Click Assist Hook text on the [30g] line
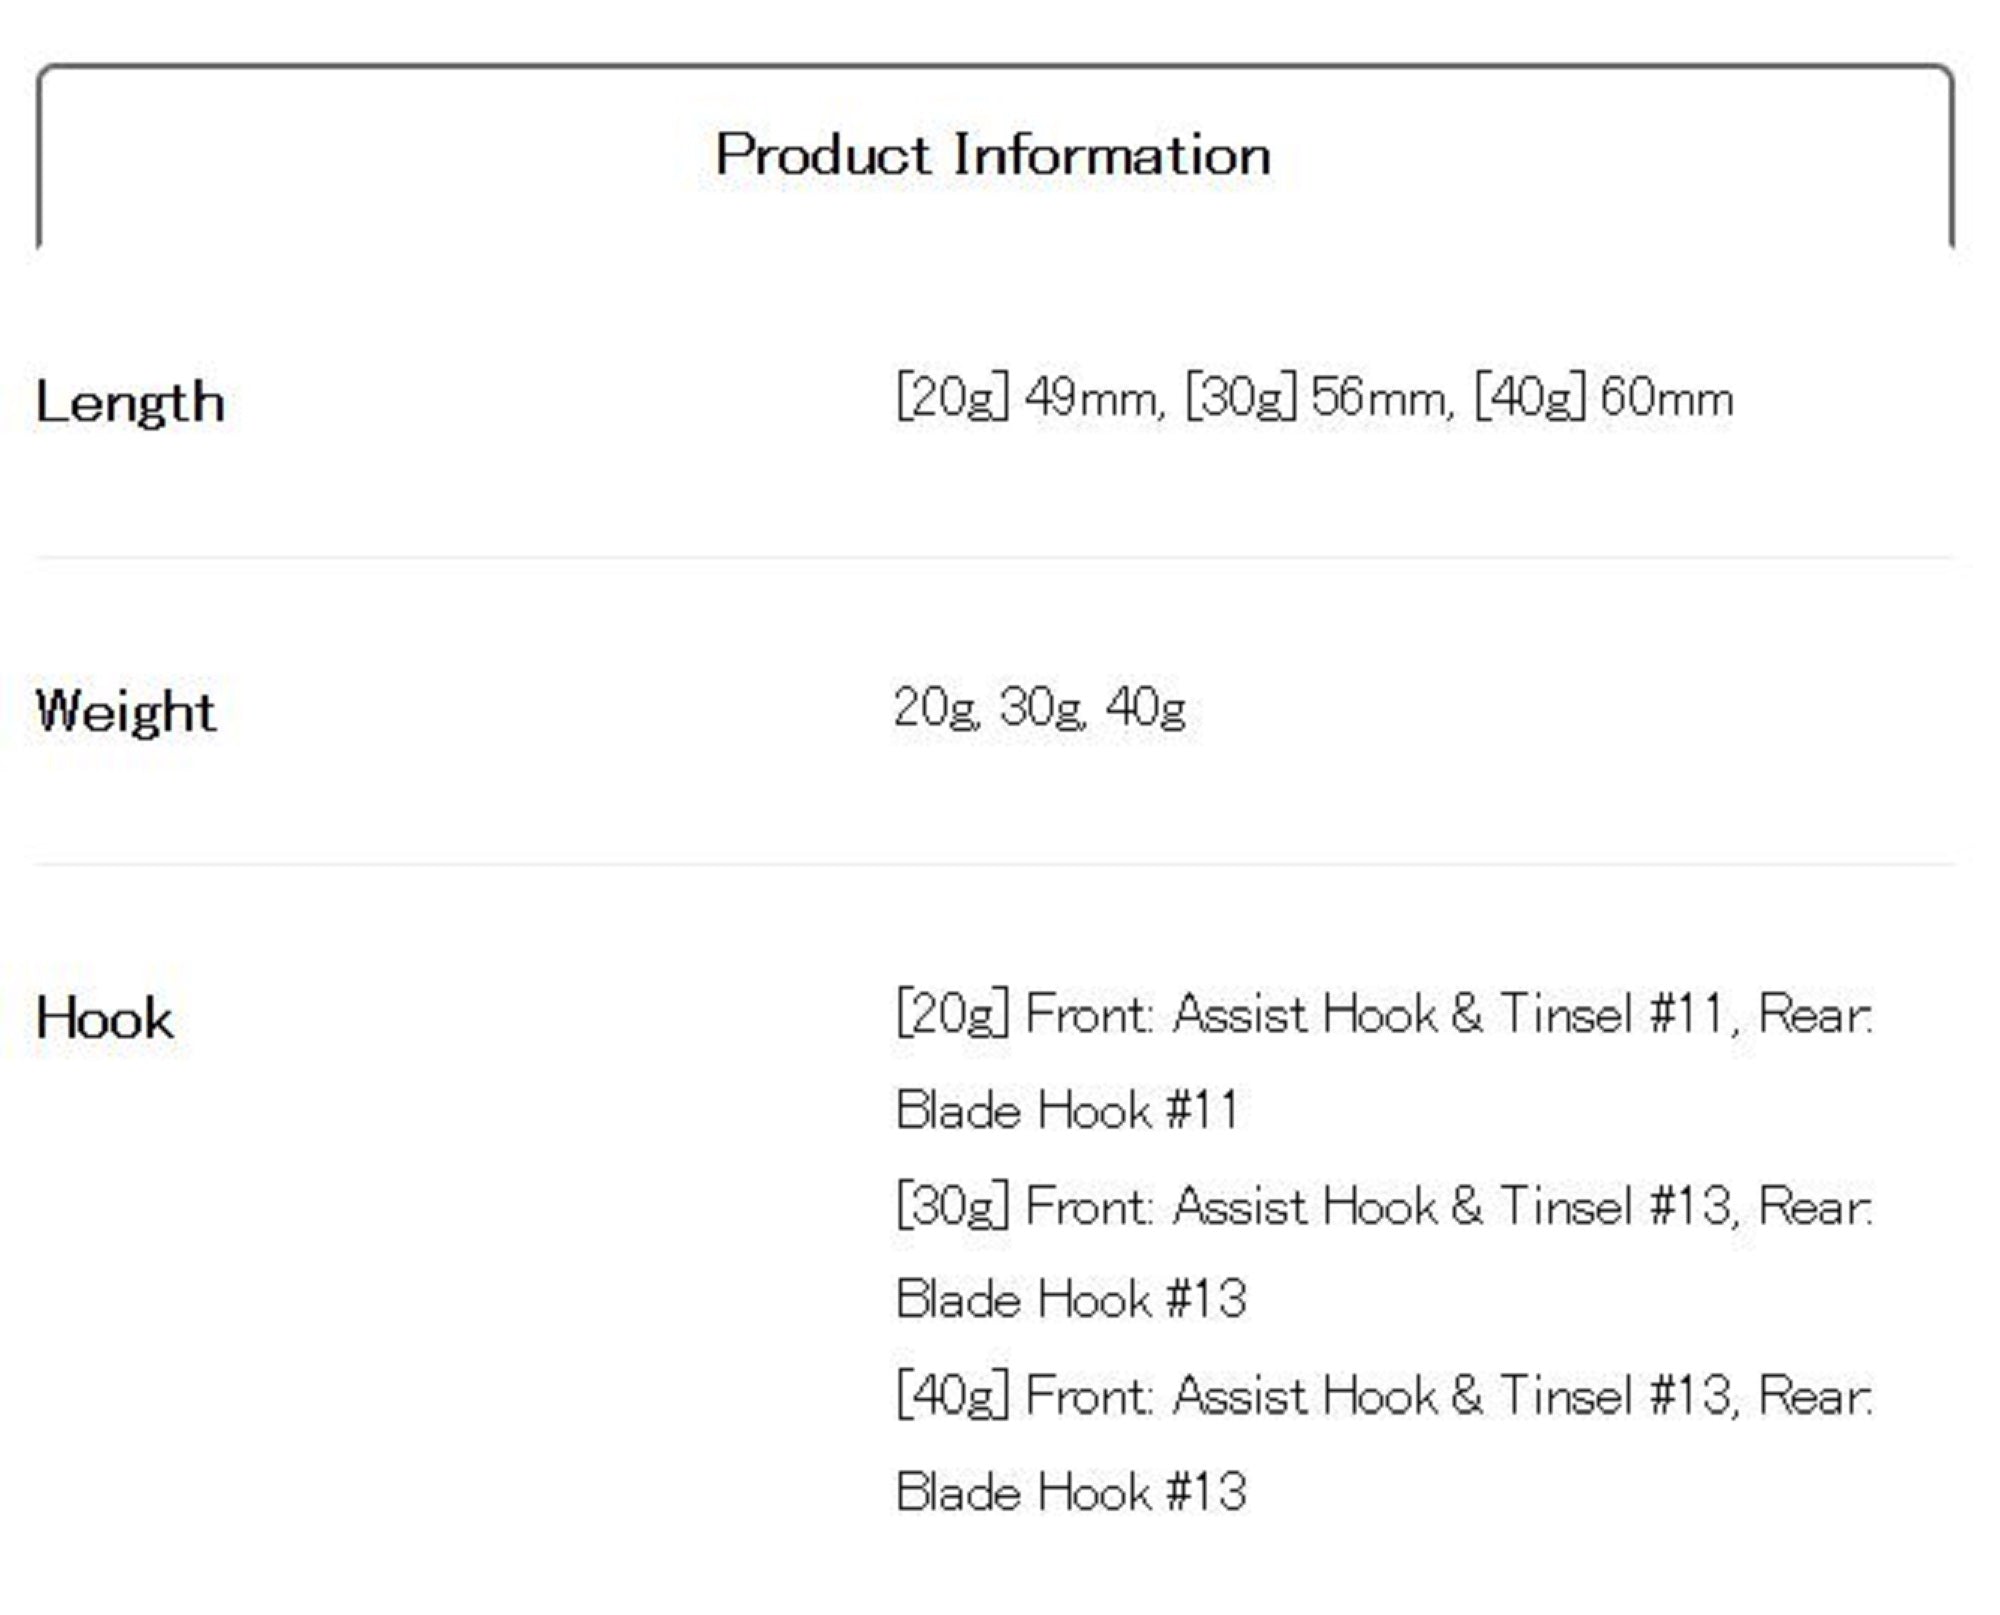Screen dimensions: 2000x1615 pos(1305,1205)
